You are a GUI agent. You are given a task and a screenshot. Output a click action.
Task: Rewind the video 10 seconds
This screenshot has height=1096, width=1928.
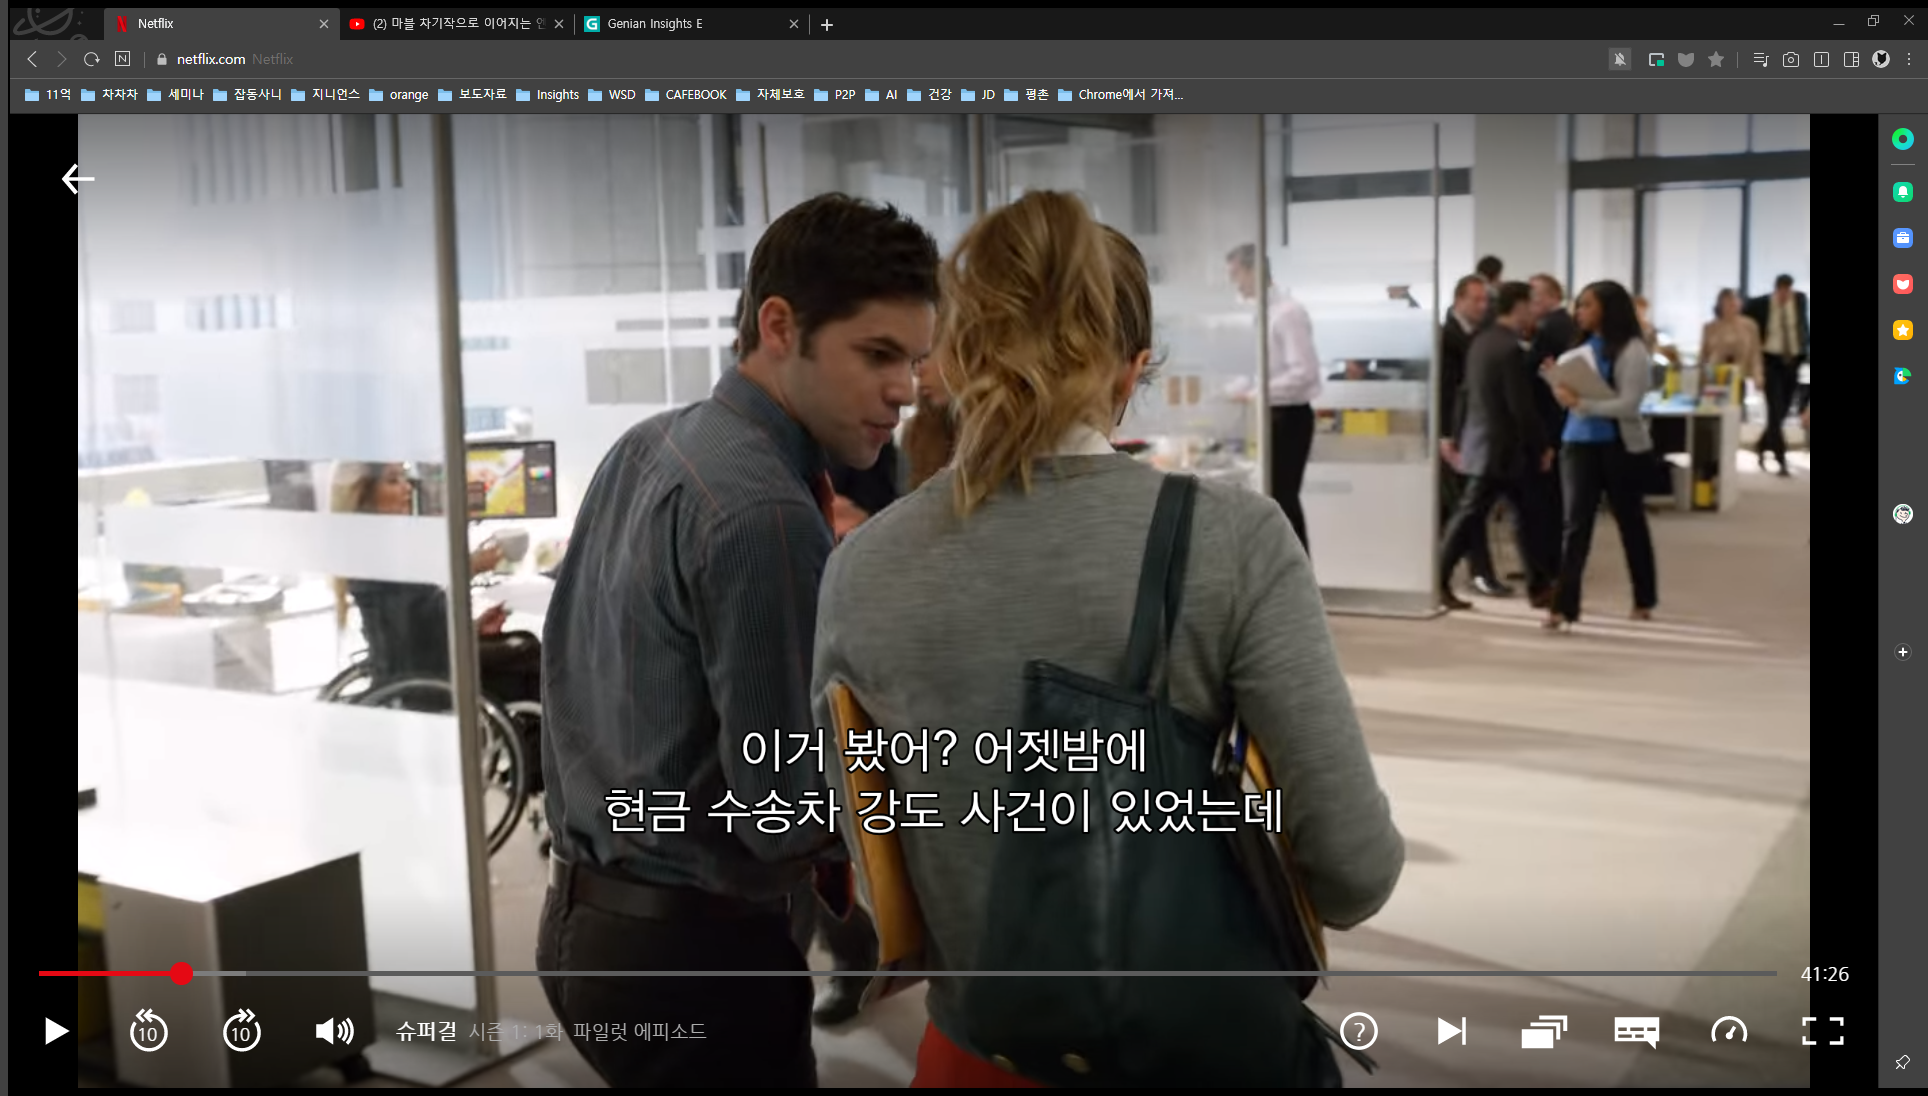coord(148,1031)
